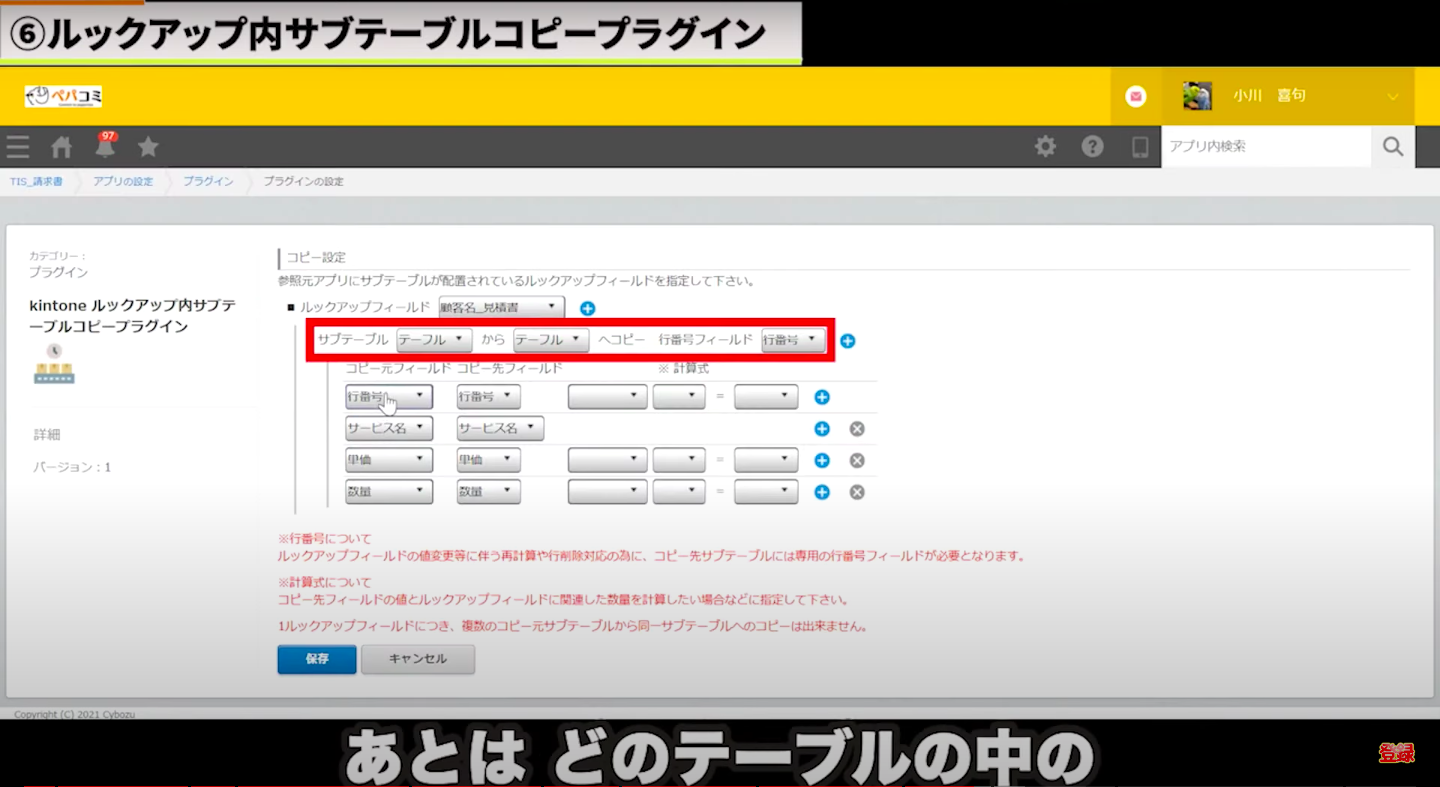
Task: Add row after 数量 with plus icon
Action: (x=822, y=492)
